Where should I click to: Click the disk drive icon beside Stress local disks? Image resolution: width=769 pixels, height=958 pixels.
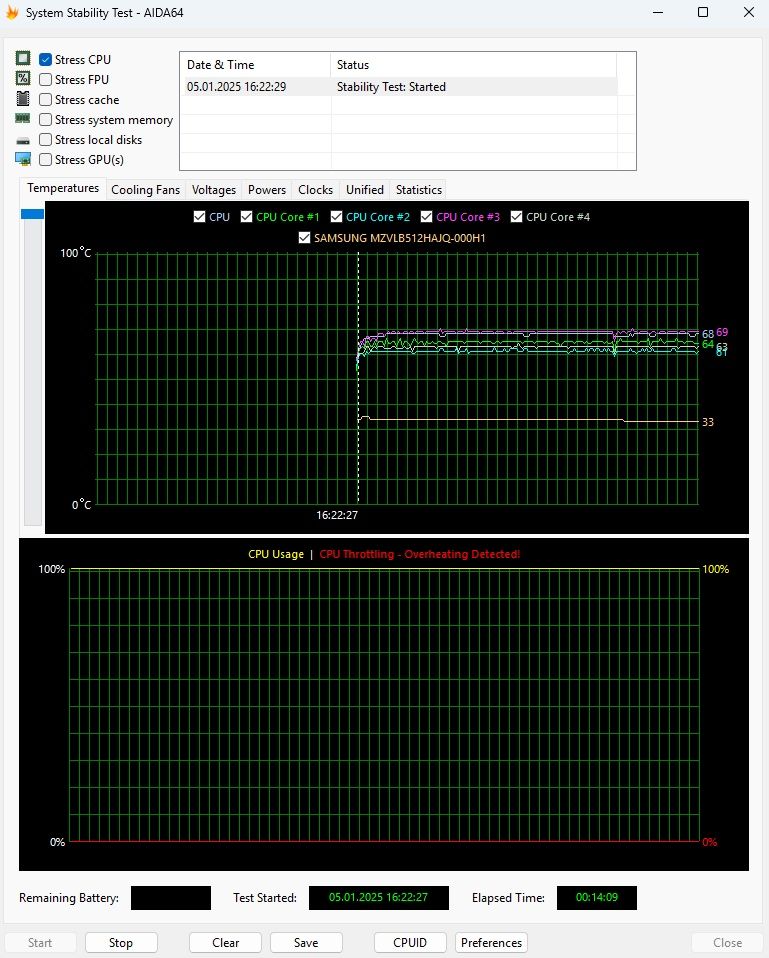23,141
